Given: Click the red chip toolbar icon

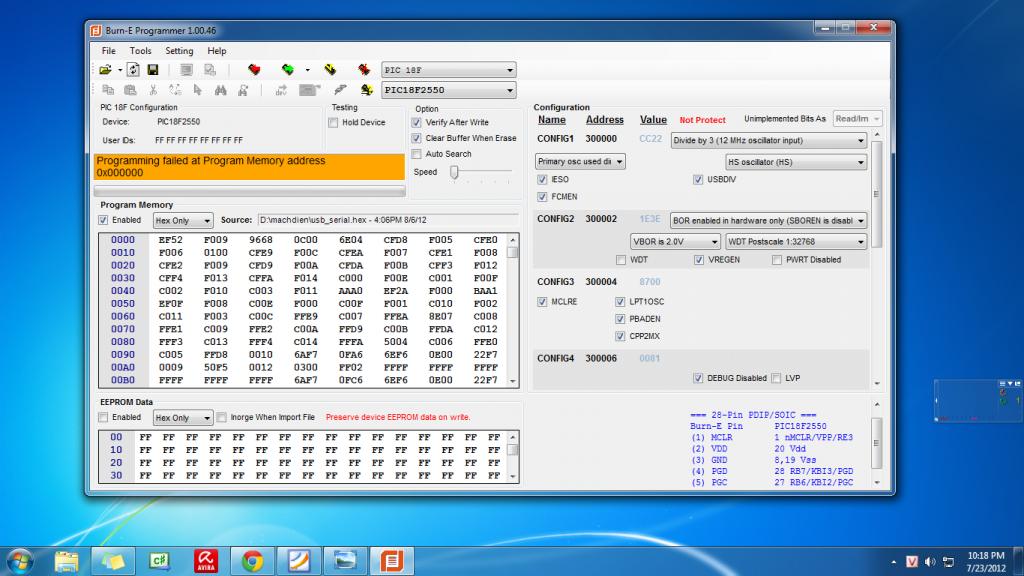Looking at the screenshot, I should (255, 70).
